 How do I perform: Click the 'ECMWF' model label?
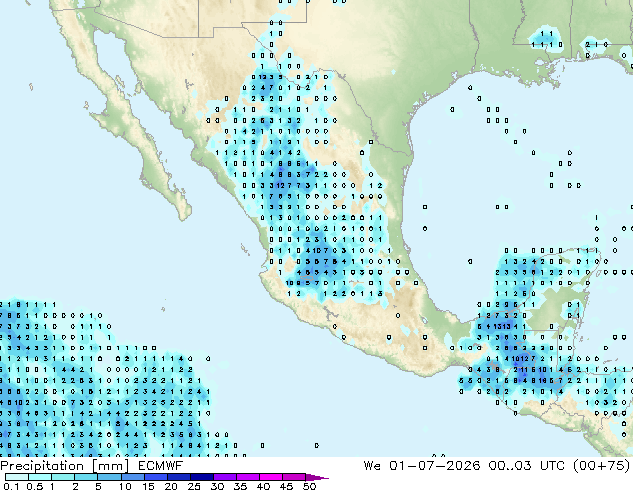pyautogui.click(x=161, y=466)
